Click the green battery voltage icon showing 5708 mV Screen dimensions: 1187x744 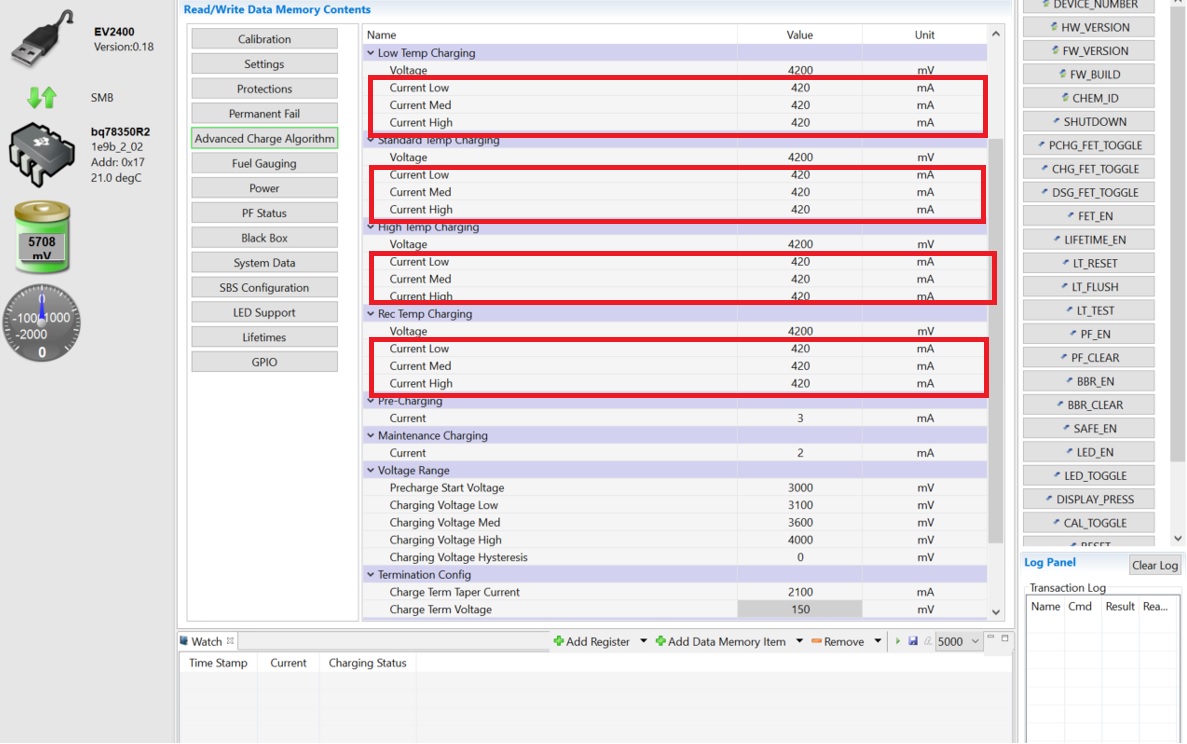click(42, 237)
